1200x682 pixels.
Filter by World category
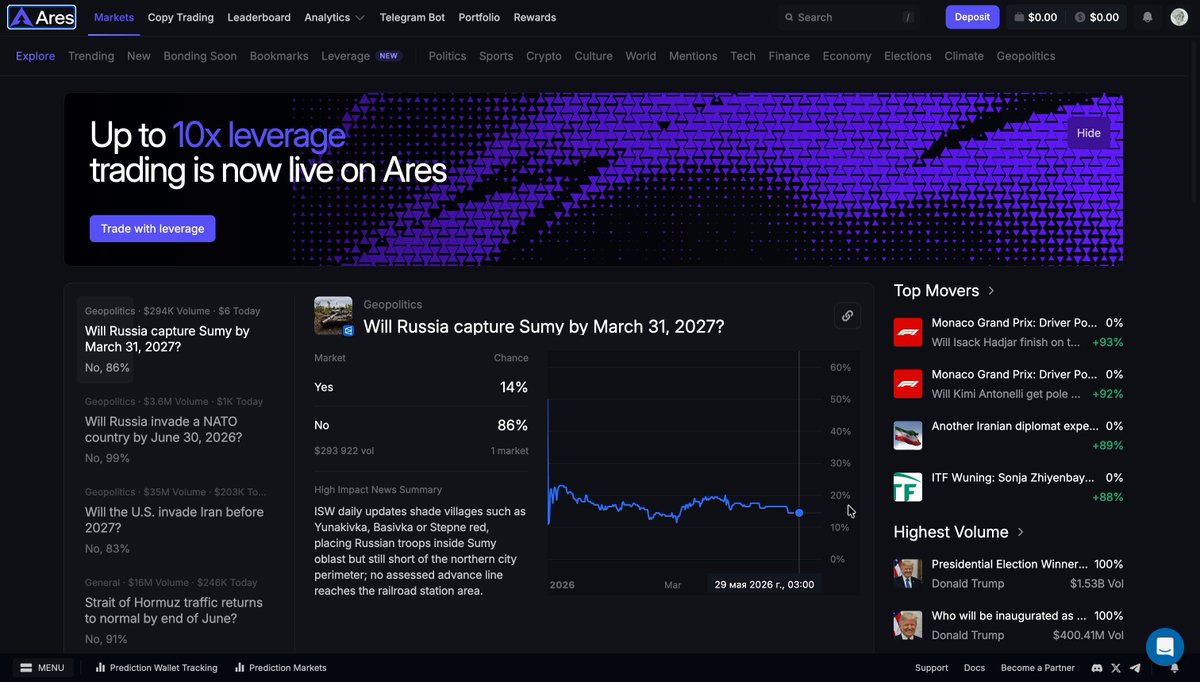point(641,56)
